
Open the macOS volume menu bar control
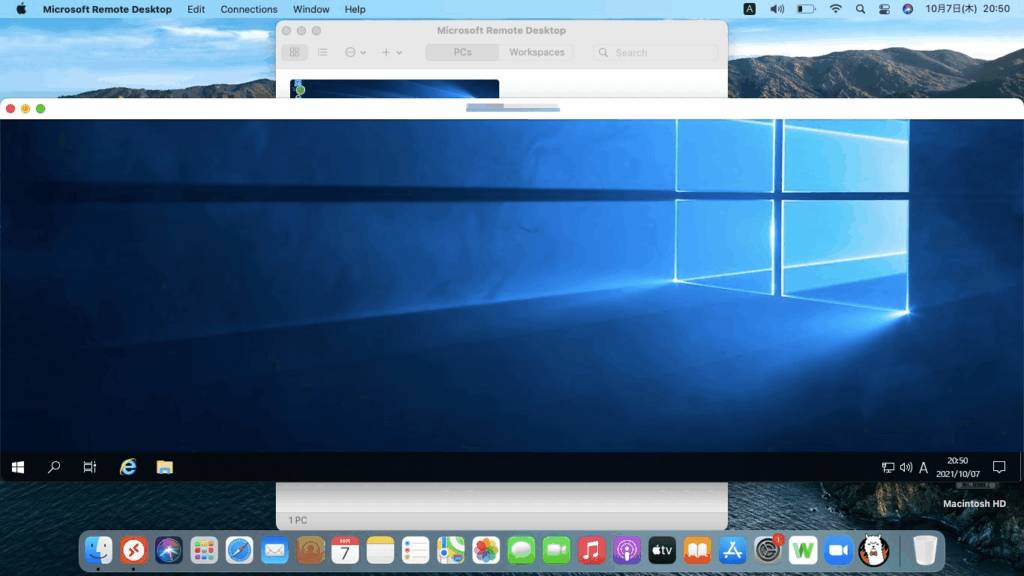click(x=776, y=9)
